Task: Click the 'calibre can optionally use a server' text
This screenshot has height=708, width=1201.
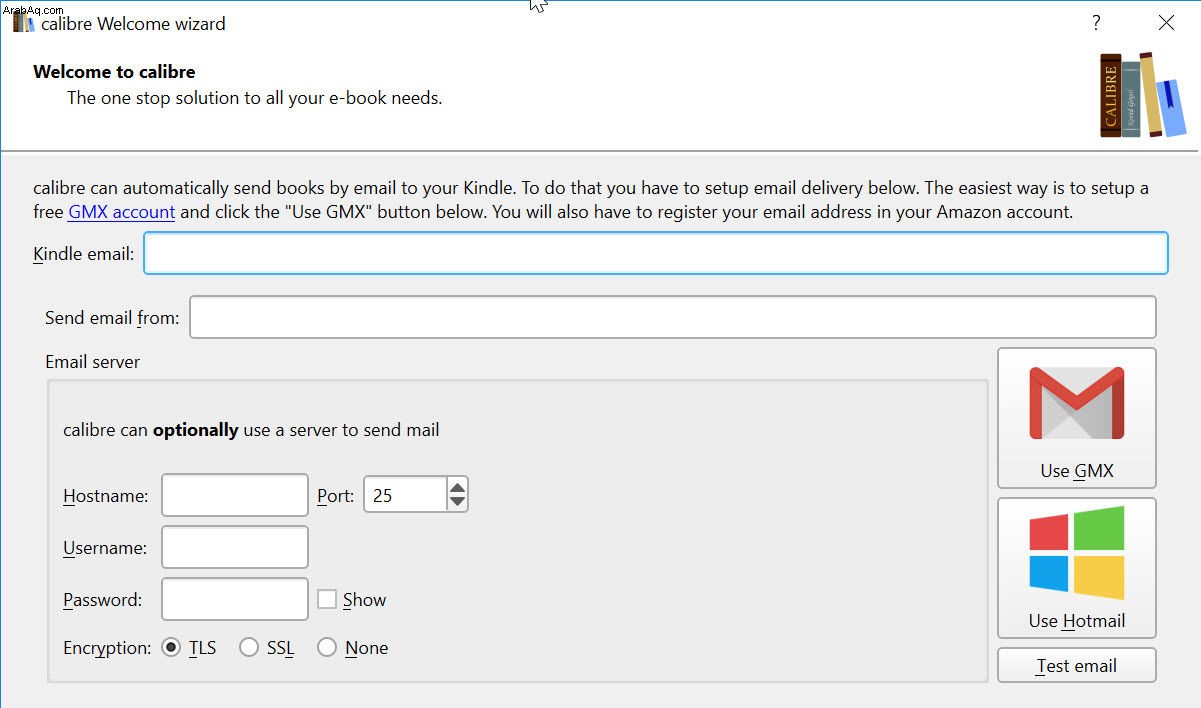Action: click(251, 430)
